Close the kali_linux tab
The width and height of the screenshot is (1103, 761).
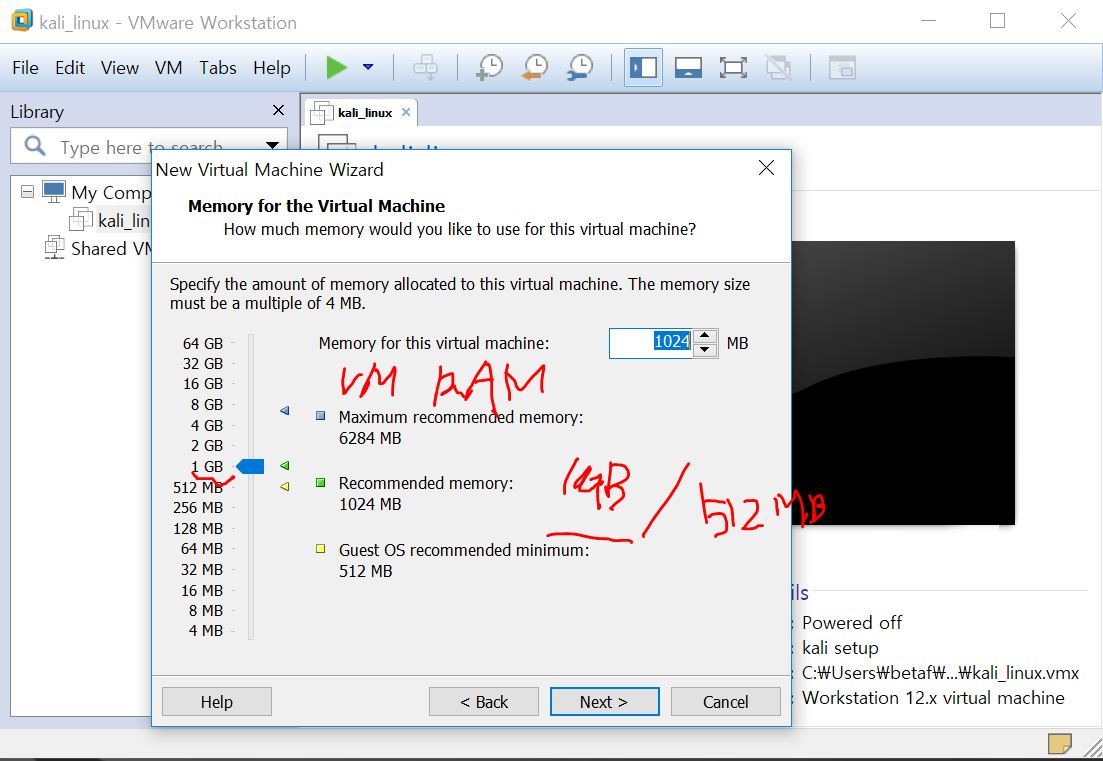point(406,112)
